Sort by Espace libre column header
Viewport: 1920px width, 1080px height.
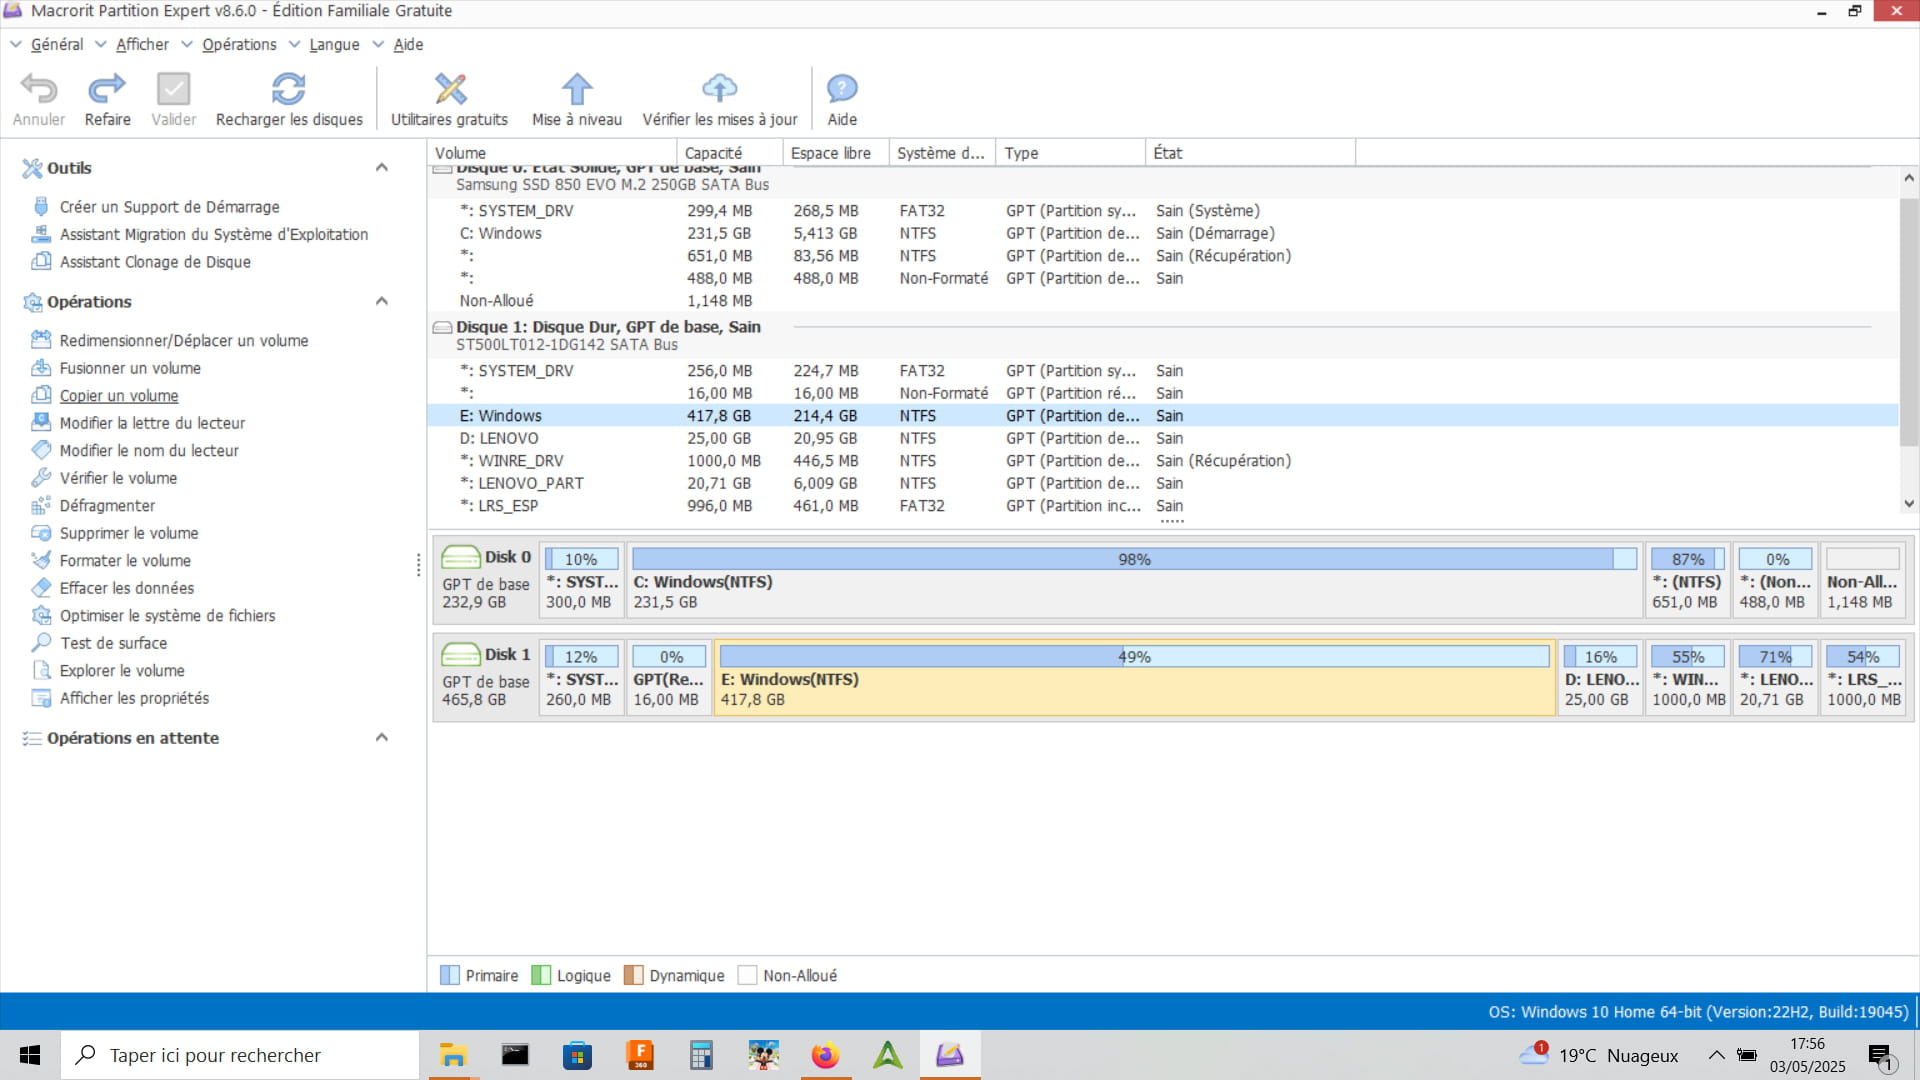pyautogui.click(x=835, y=153)
